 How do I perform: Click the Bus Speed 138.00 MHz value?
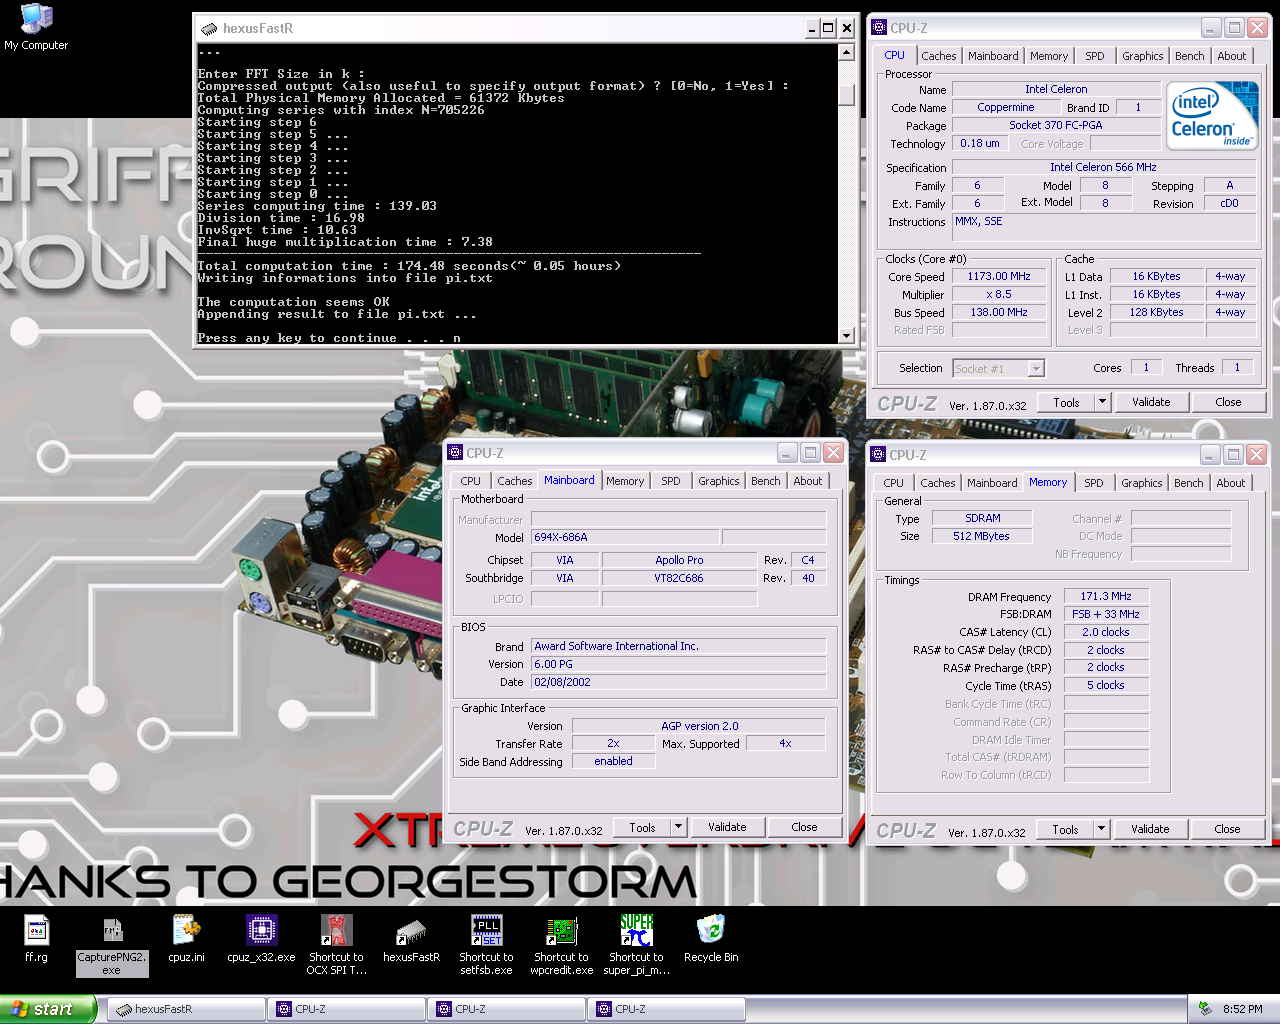coord(998,312)
